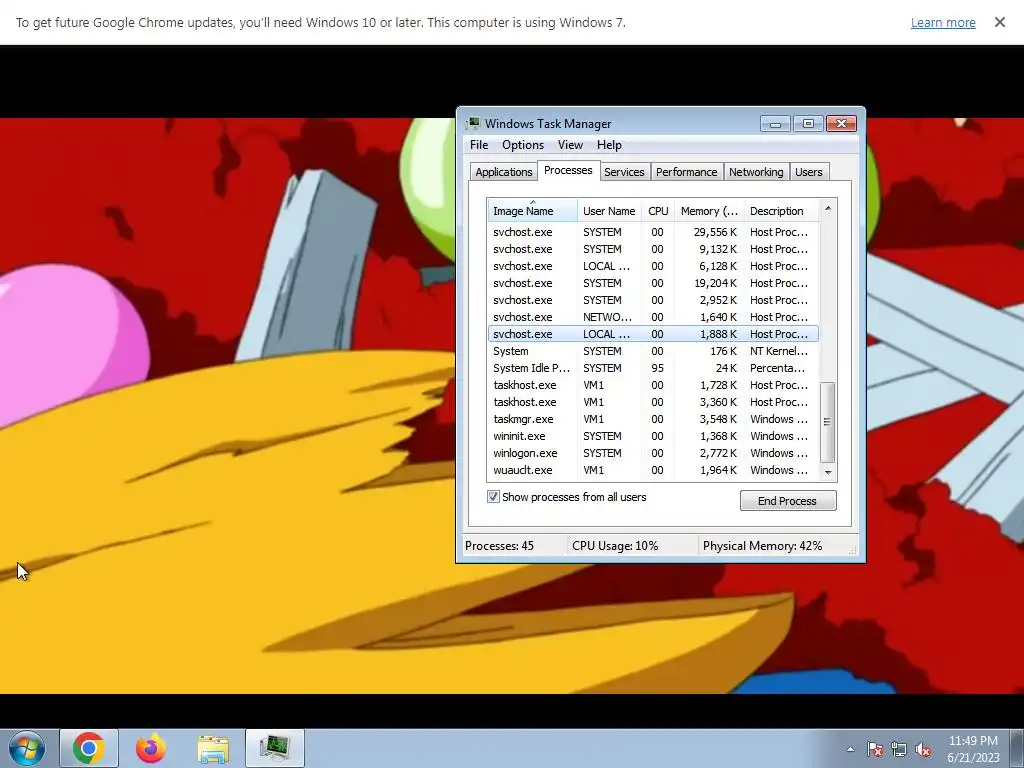Open the clock showing 11:49 PM
This screenshot has height=768, width=1024.
973,749
